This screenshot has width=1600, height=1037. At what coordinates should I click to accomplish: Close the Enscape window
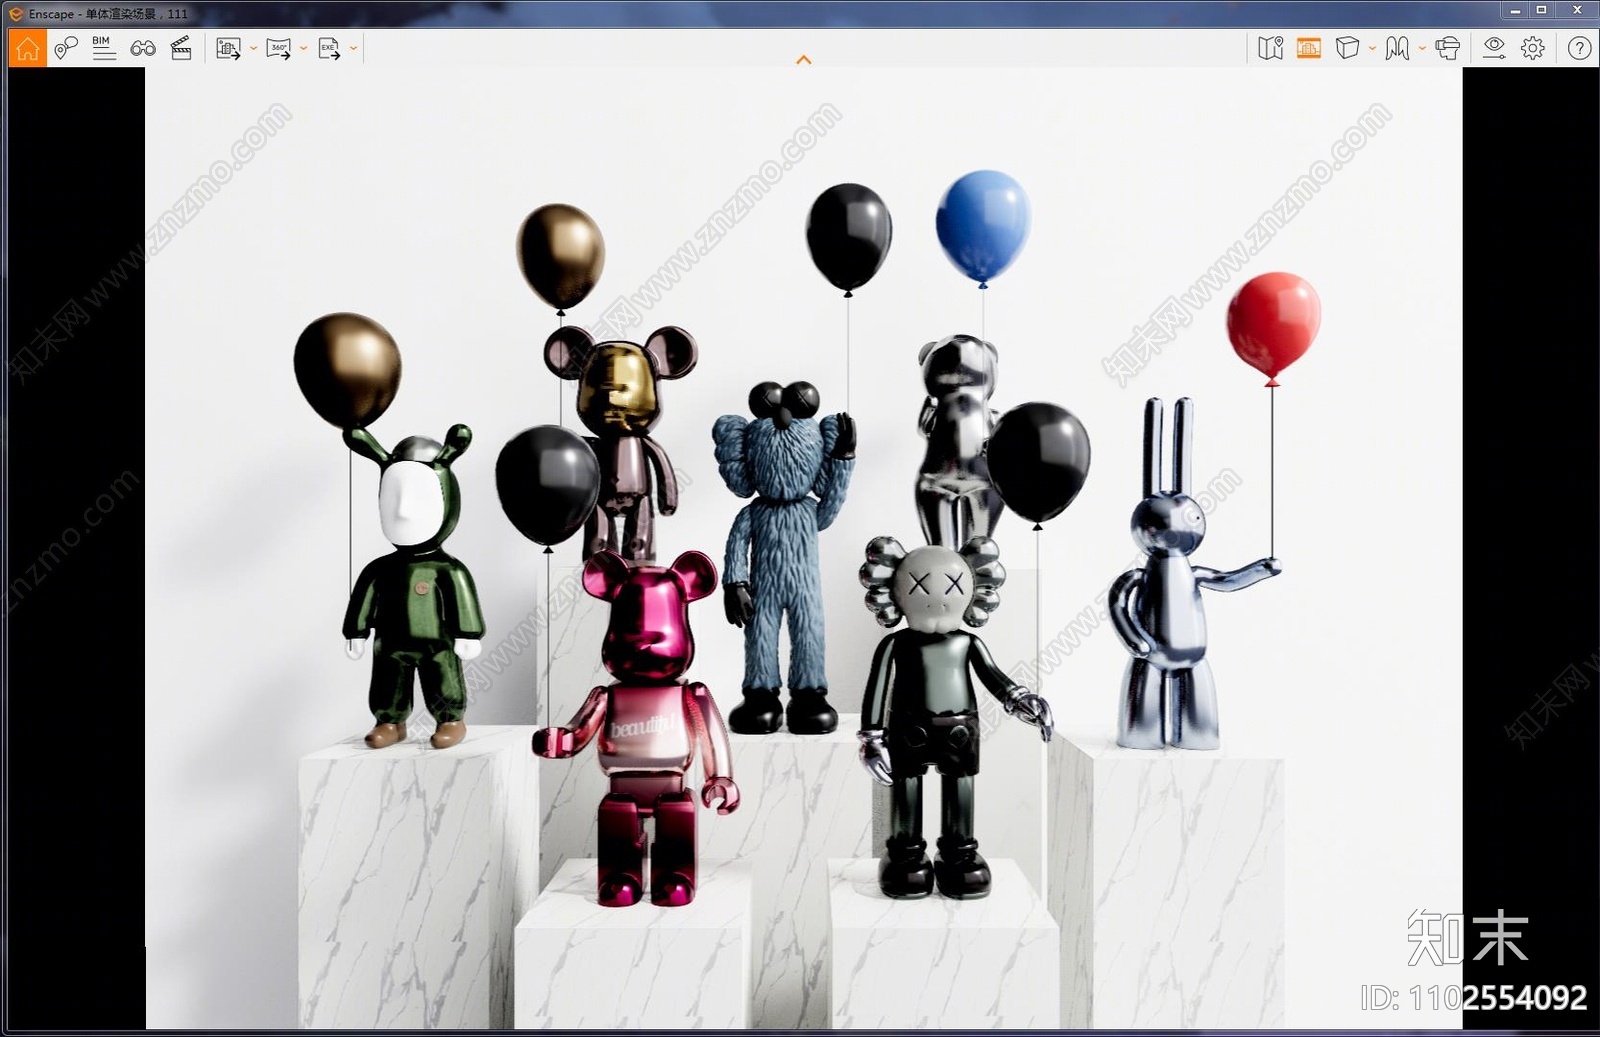pyautogui.click(x=1577, y=10)
